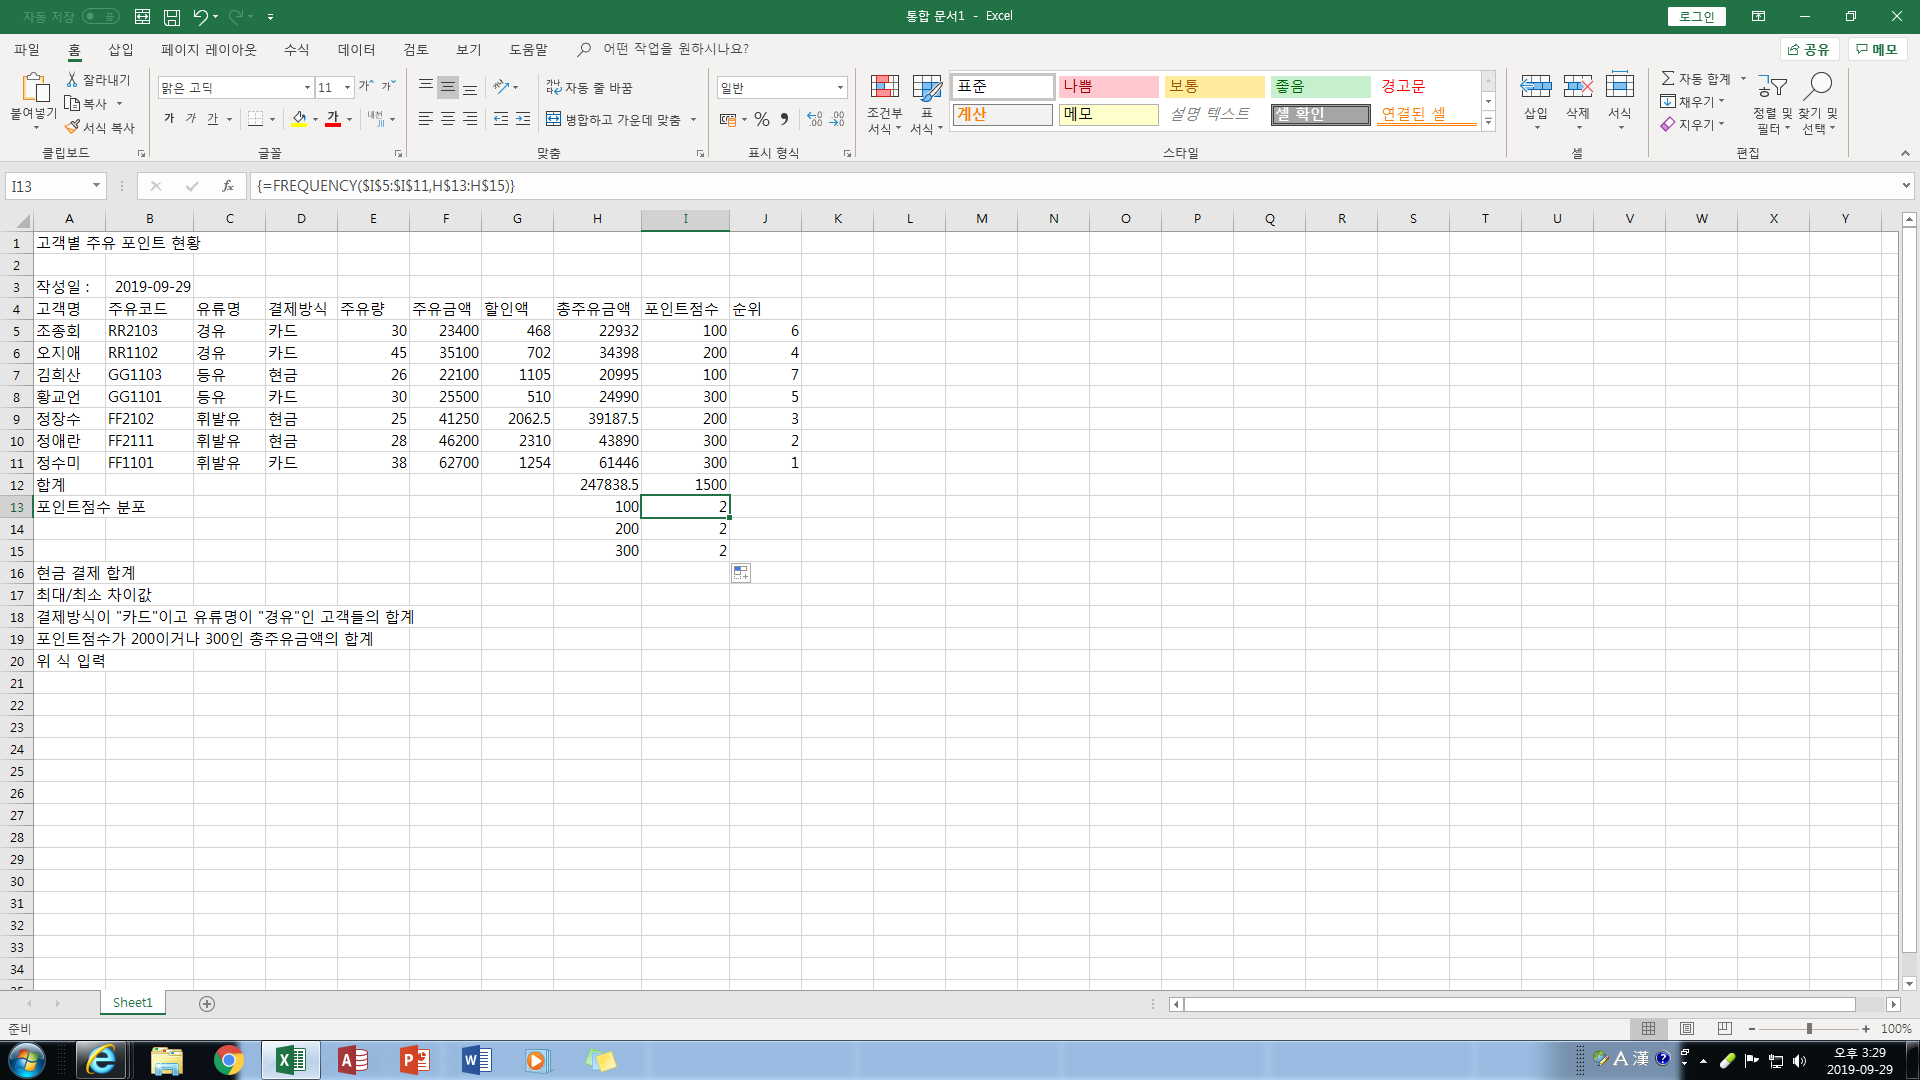The image size is (1920, 1080).
Task: Open the 수식 (Formulas) ribbon tab
Action: point(296,49)
